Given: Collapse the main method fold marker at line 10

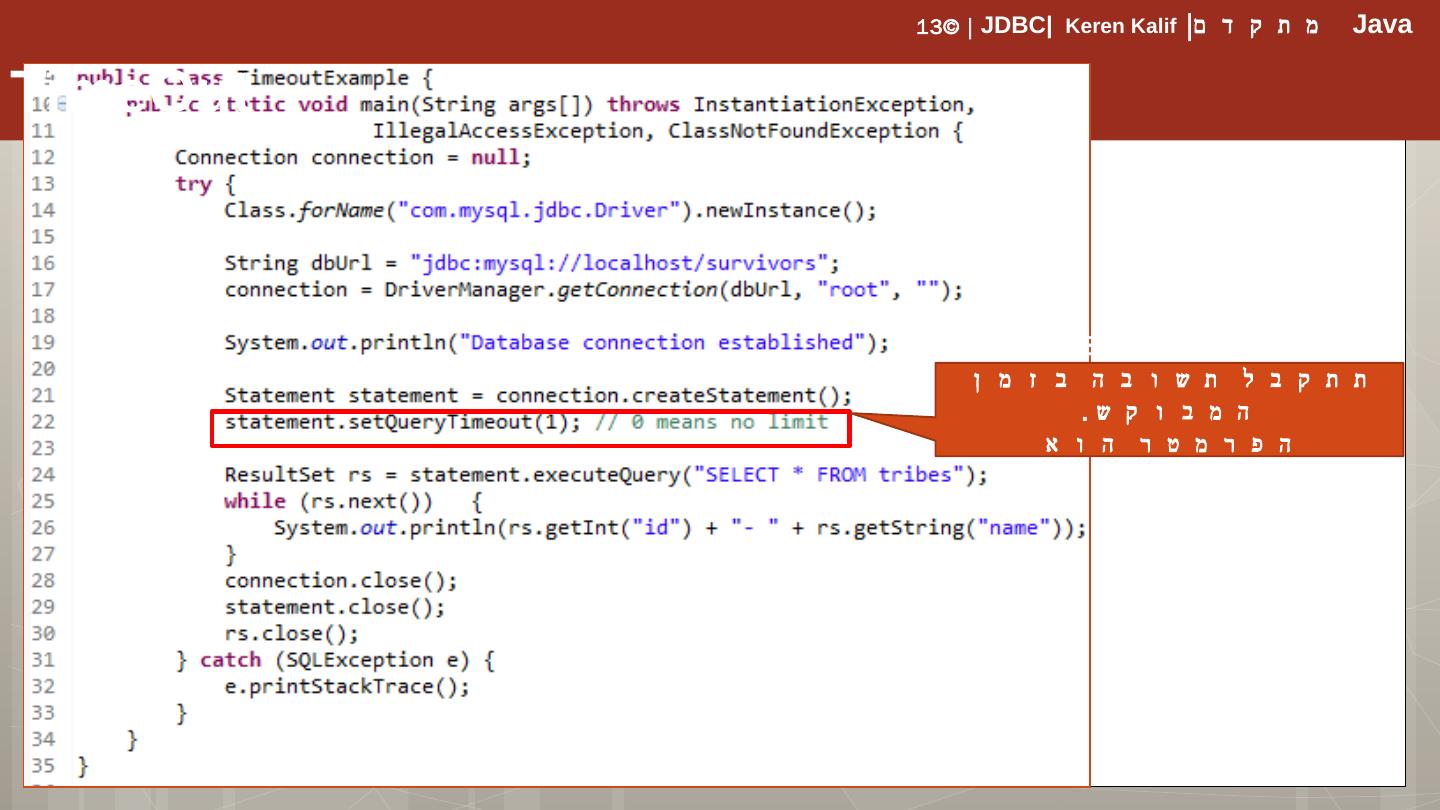Looking at the screenshot, I should (63, 104).
